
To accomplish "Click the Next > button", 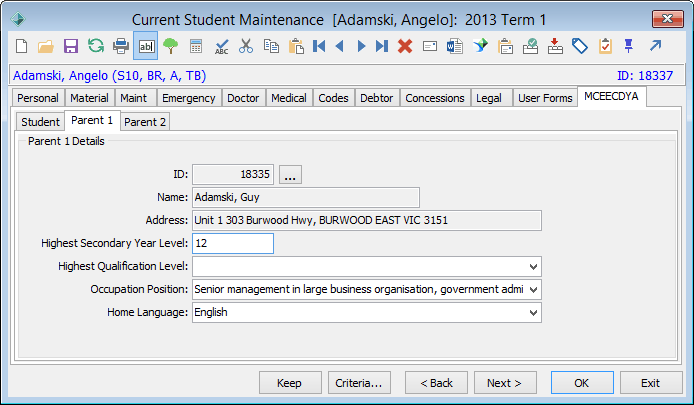I will pos(505,383).
